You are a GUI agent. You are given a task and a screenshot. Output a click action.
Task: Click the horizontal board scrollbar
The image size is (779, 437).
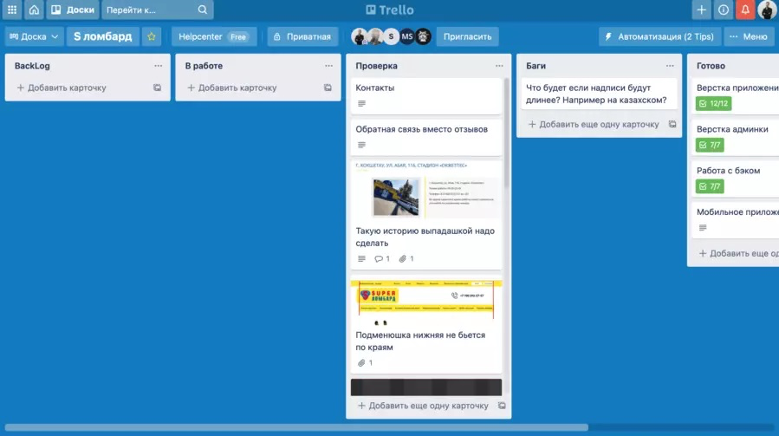pyautogui.click(x=297, y=428)
